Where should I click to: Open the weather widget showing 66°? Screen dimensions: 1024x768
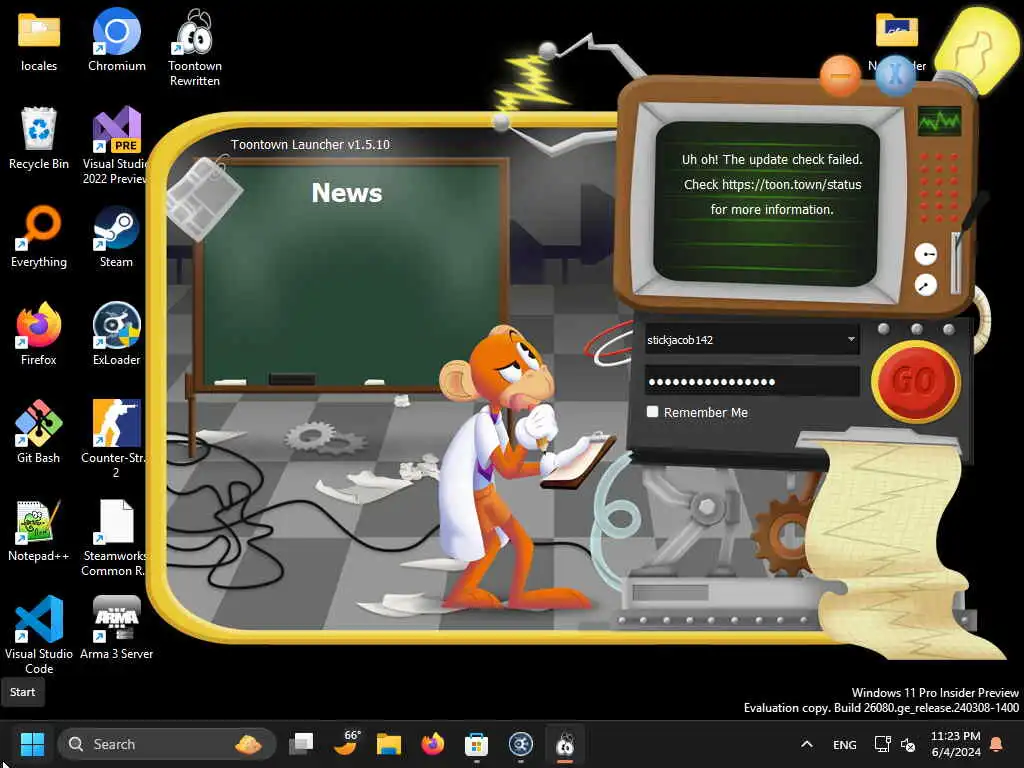[347, 744]
